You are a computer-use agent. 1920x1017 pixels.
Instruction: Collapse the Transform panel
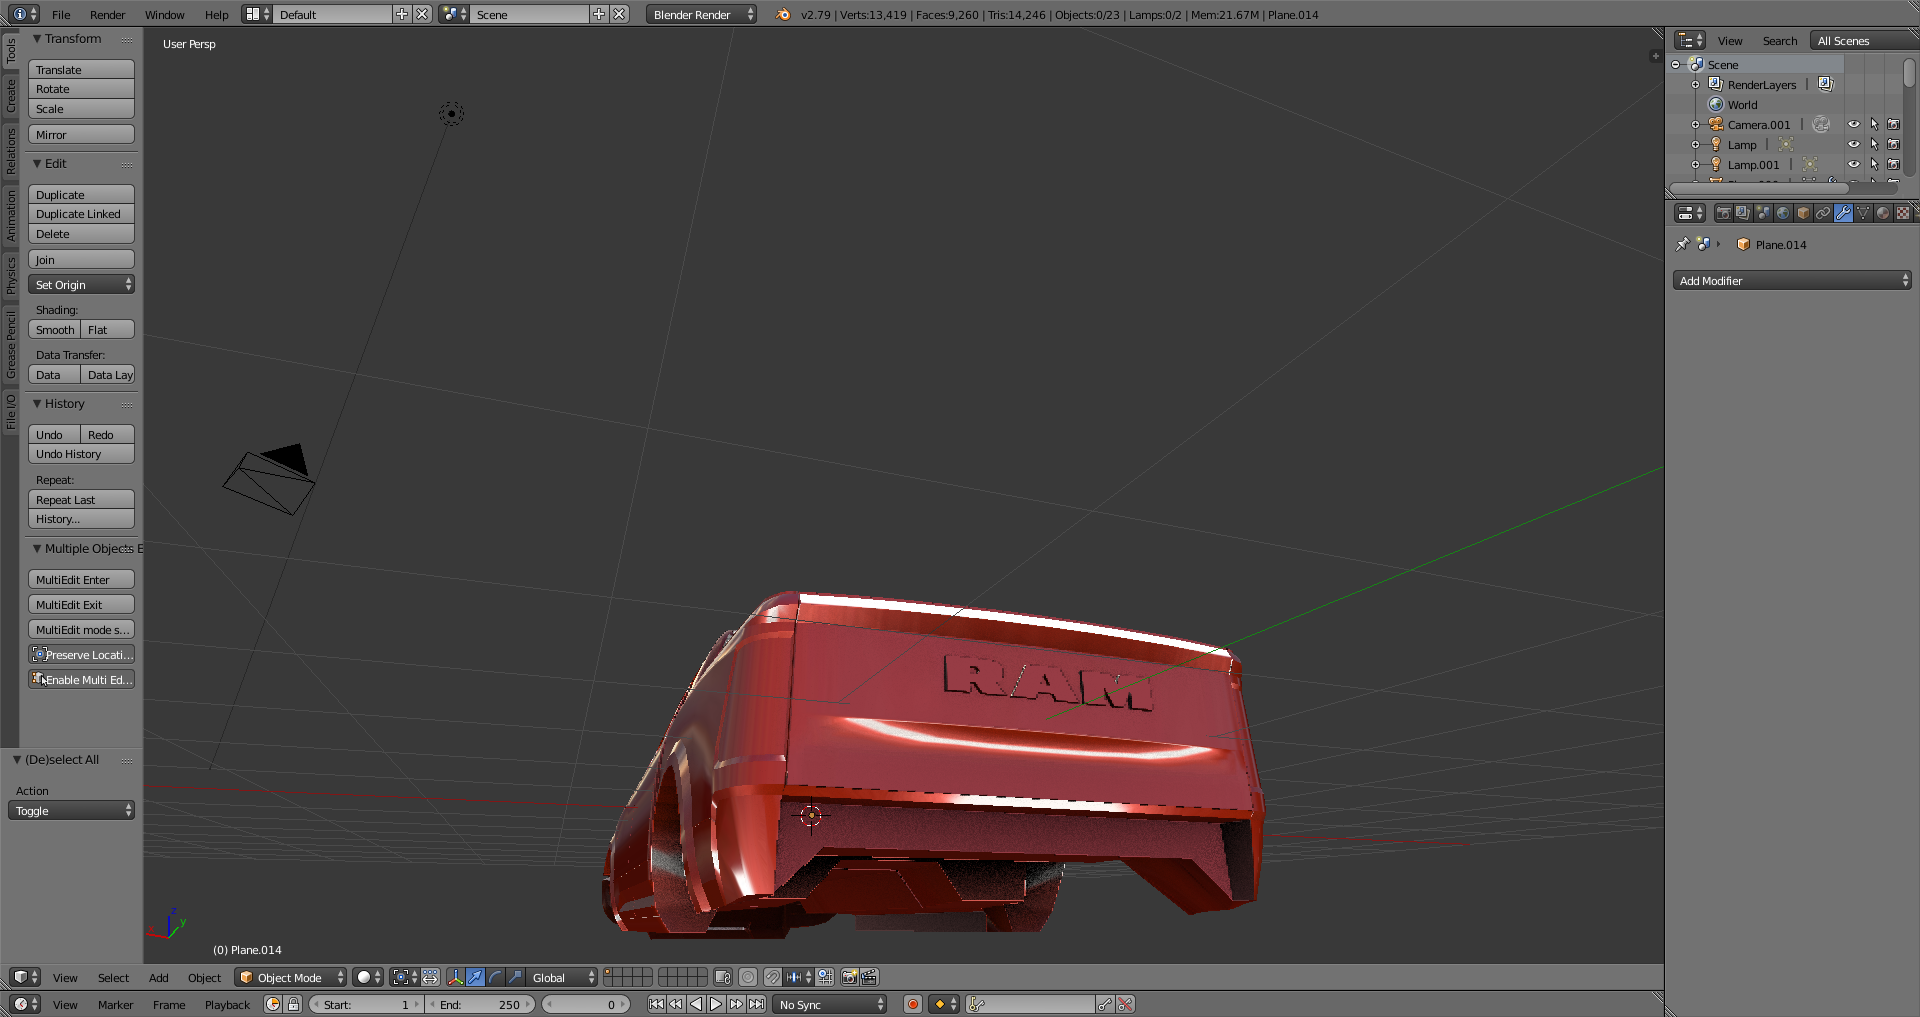pyautogui.click(x=37, y=39)
